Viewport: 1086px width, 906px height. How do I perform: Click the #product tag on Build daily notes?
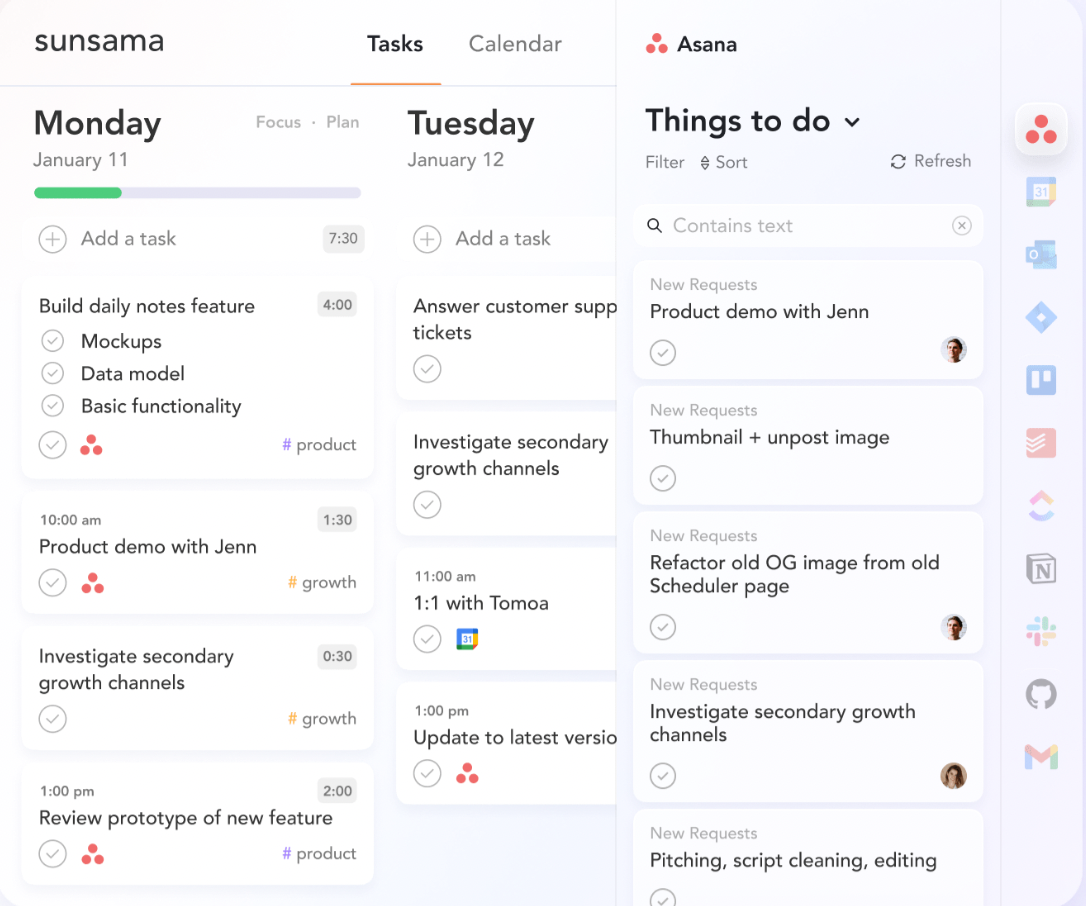[x=319, y=445]
